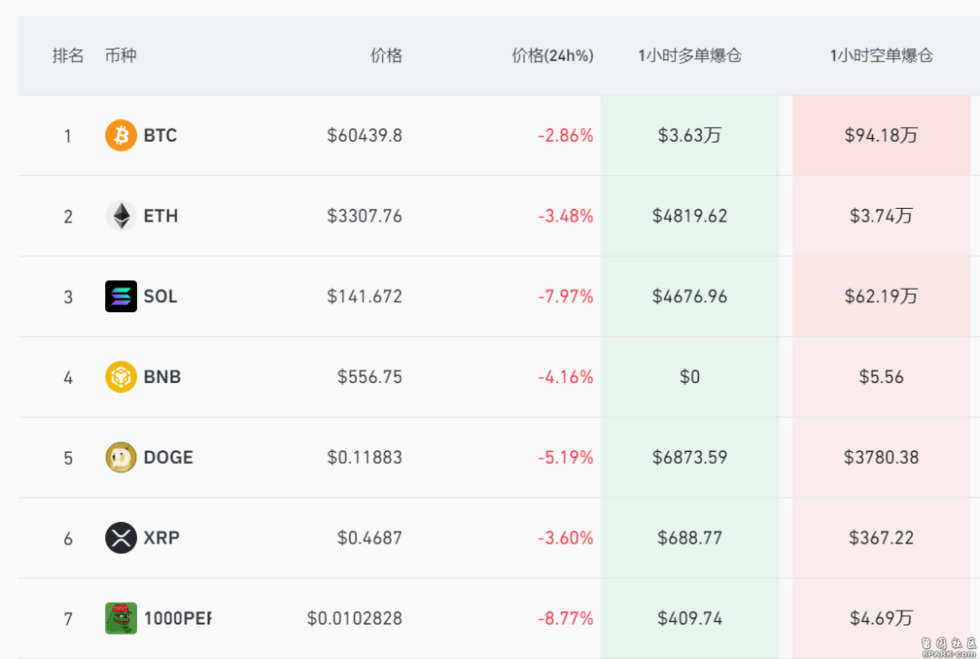
Task: Click the XRP logo icon
Action: point(121,538)
